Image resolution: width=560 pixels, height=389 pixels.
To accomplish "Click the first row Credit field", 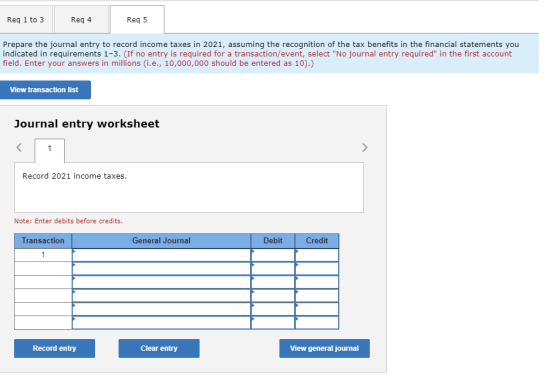I will pos(317,255).
